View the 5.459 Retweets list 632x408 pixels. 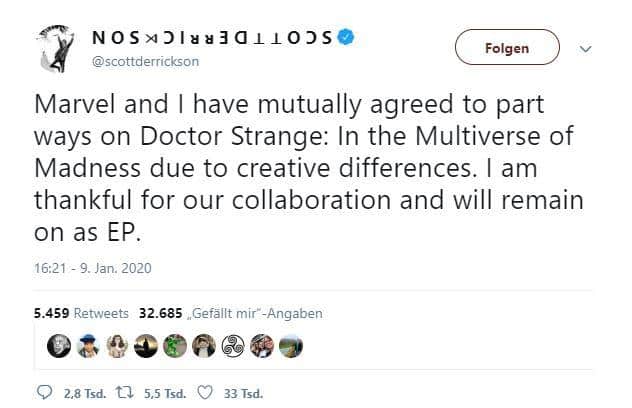point(81,313)
